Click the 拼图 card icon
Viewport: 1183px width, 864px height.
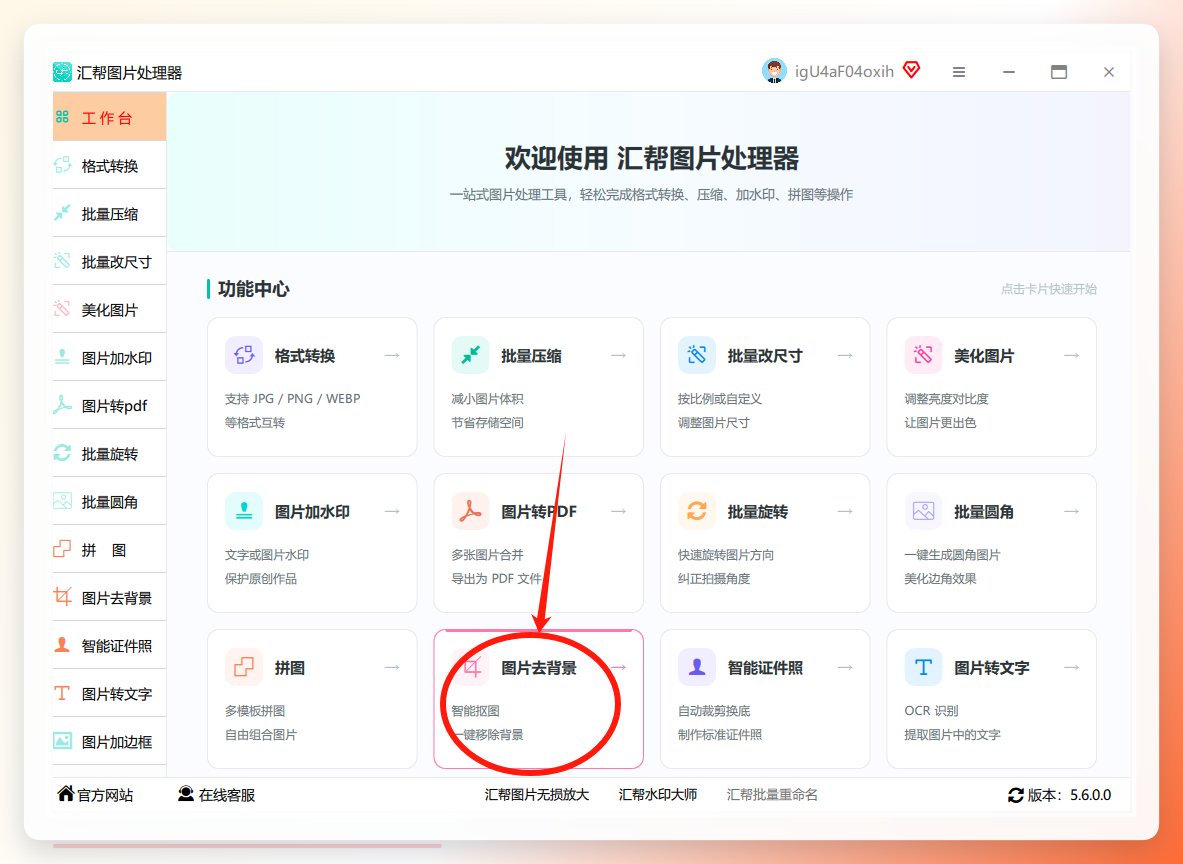[244, 667]
